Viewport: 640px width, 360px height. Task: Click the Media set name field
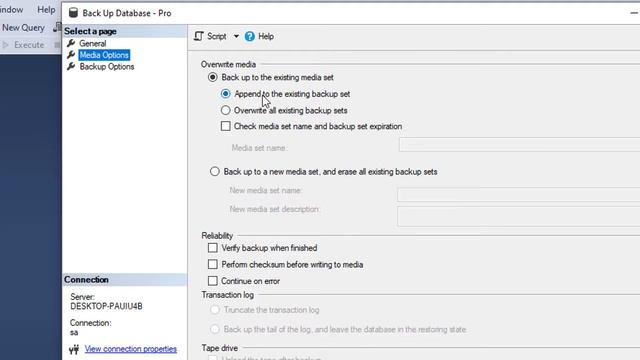pos(519,144)
